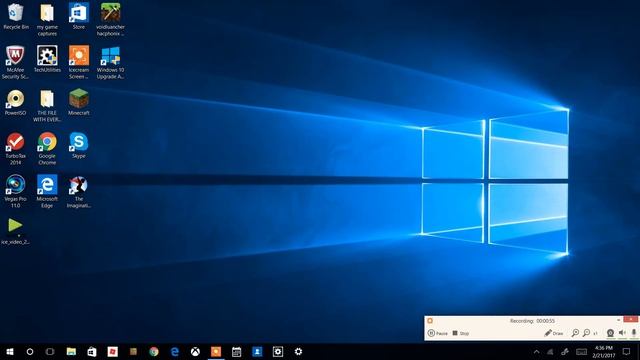Image resolution: width=640 pixels, height=360 pixels.
Task: Open Settings gear on taskbar
Action: click(298, 351)
